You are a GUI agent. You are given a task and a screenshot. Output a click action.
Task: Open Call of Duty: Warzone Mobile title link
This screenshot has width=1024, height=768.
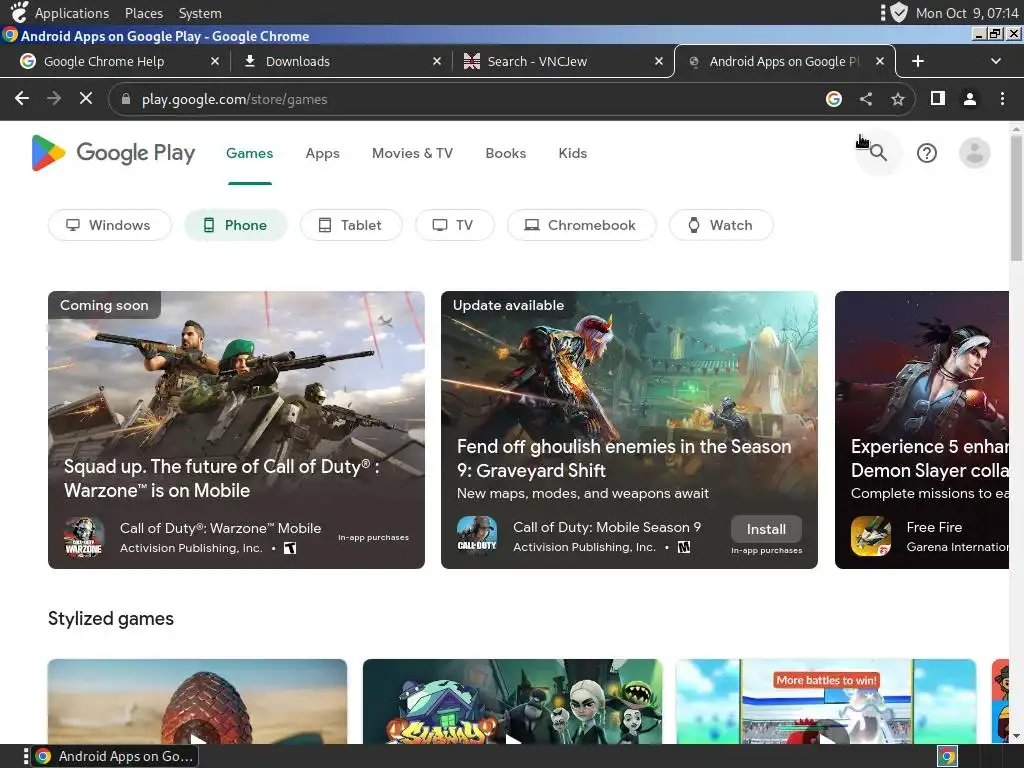(220, 528)
